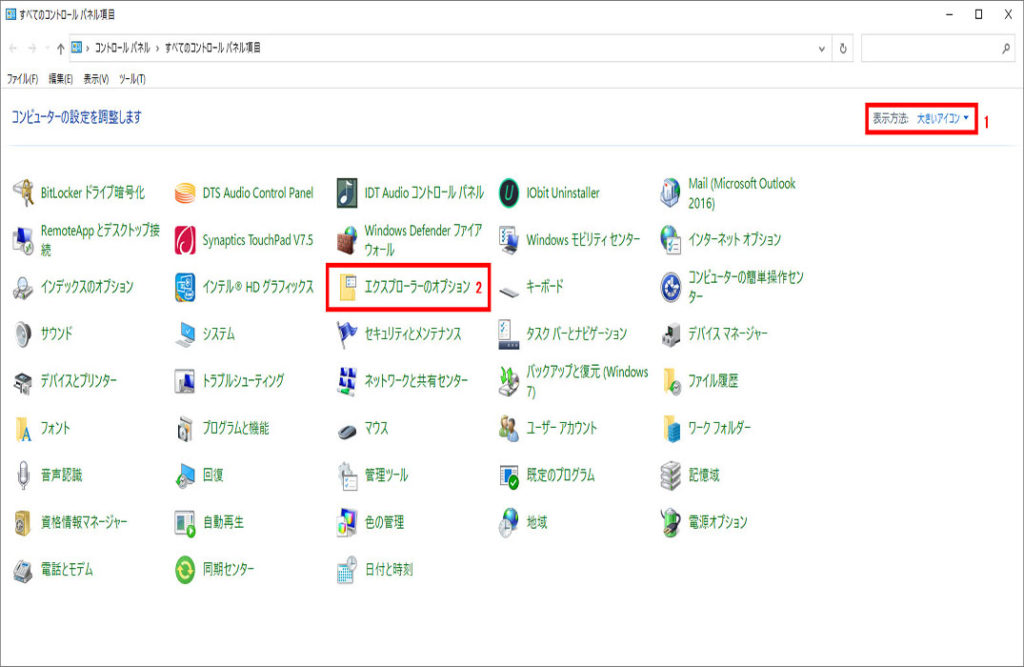Open the ファイル(F) menu
Screen dimensions: 1024x667
(22, 79)
